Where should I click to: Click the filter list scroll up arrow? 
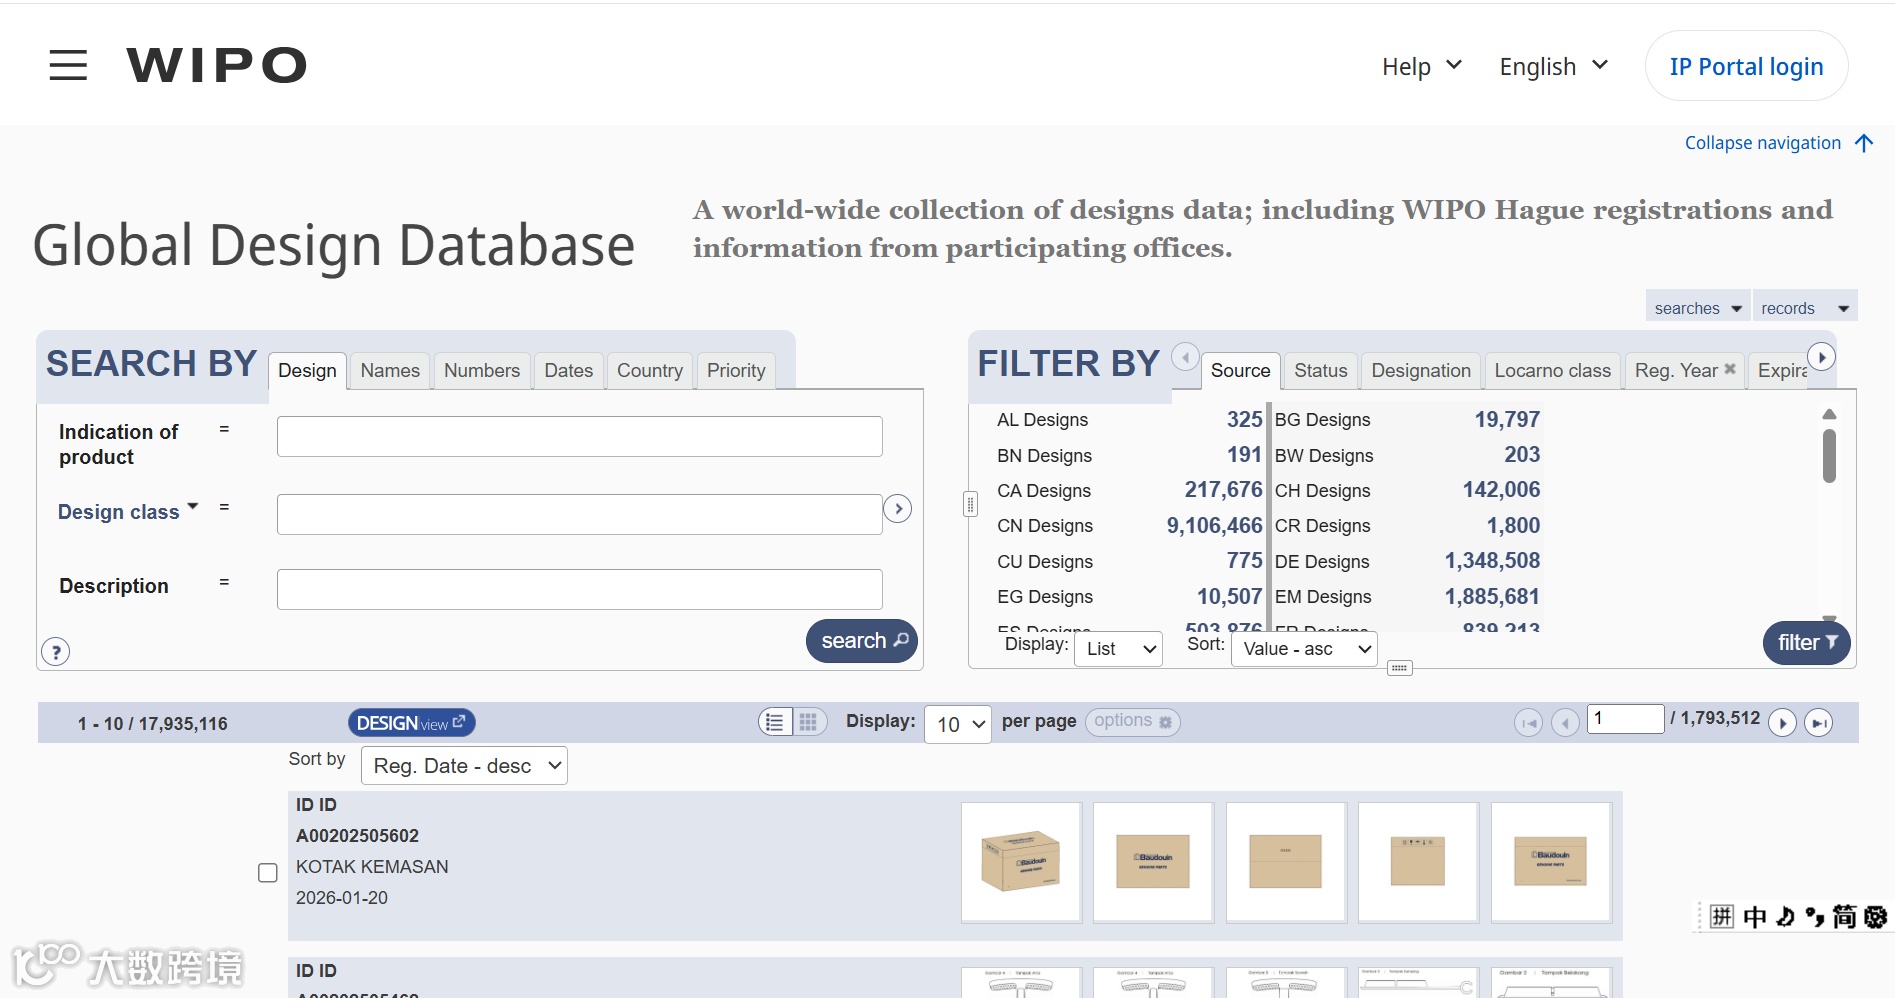(1829, 414)
